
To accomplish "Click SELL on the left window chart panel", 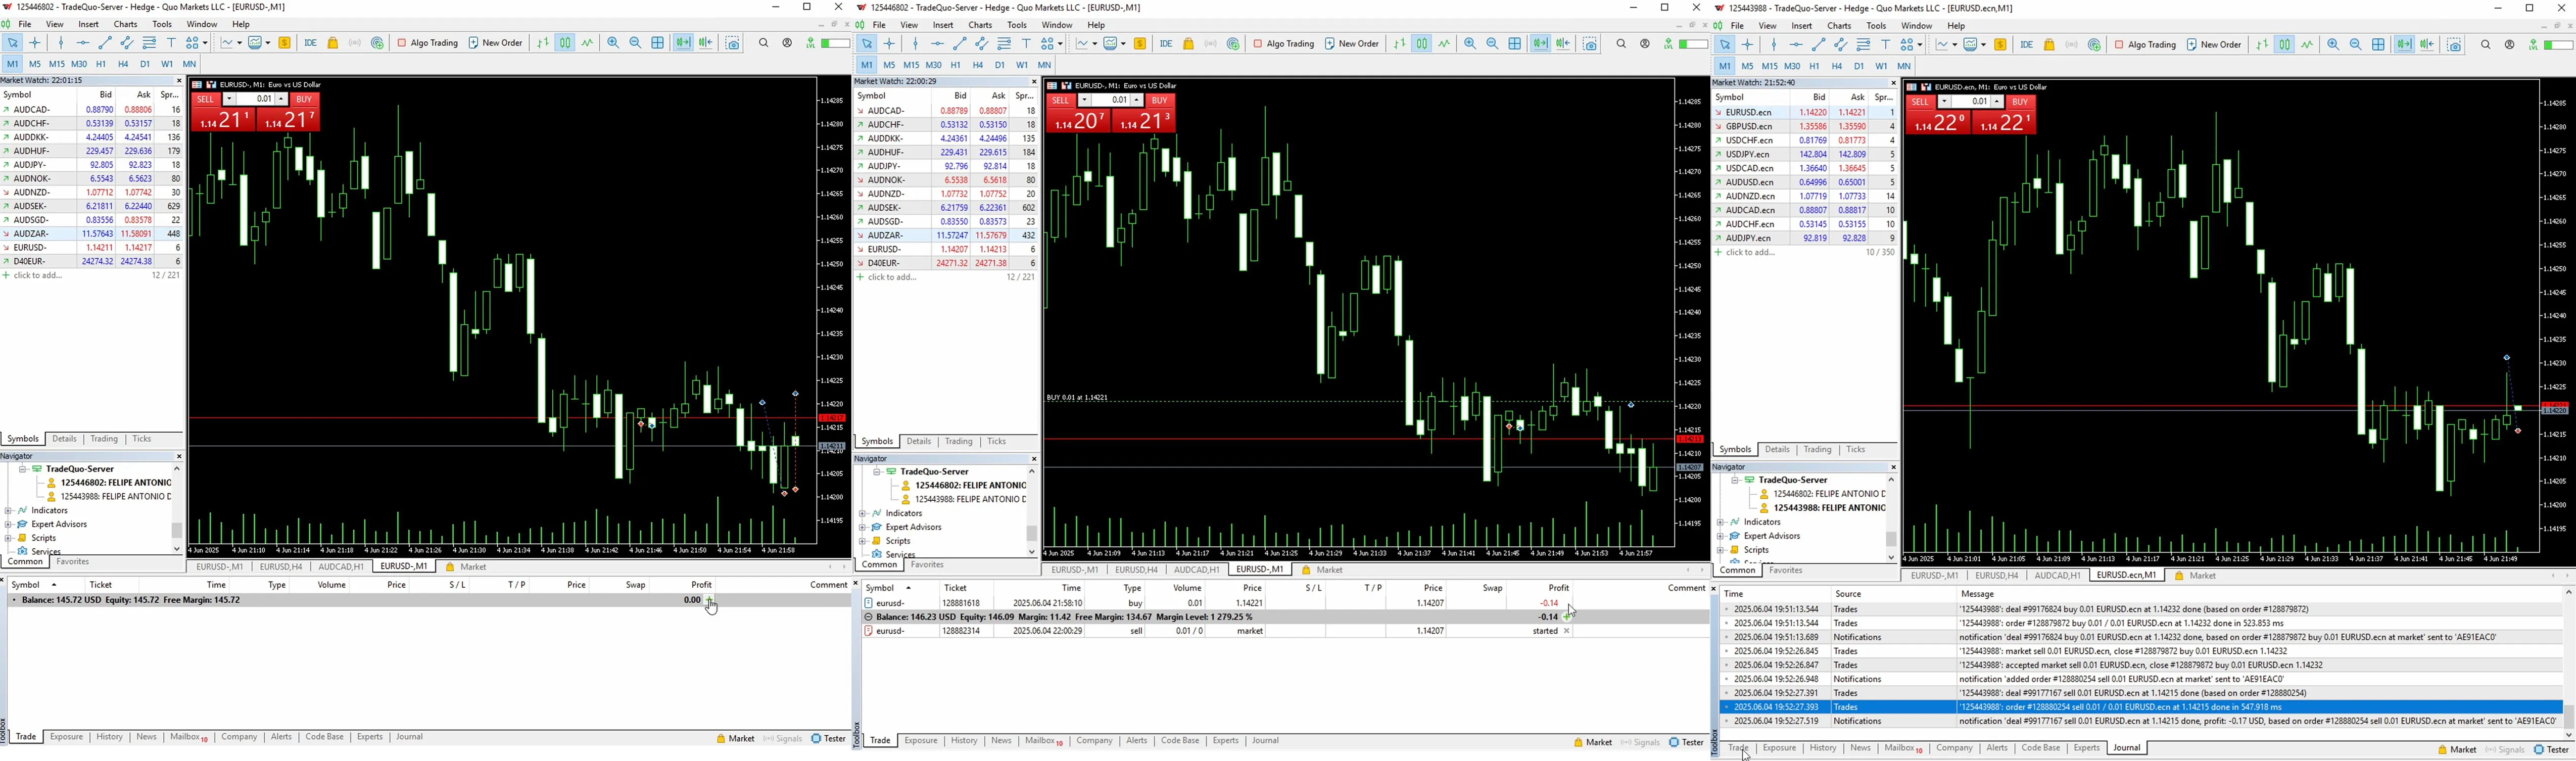I will pos(206,100).
